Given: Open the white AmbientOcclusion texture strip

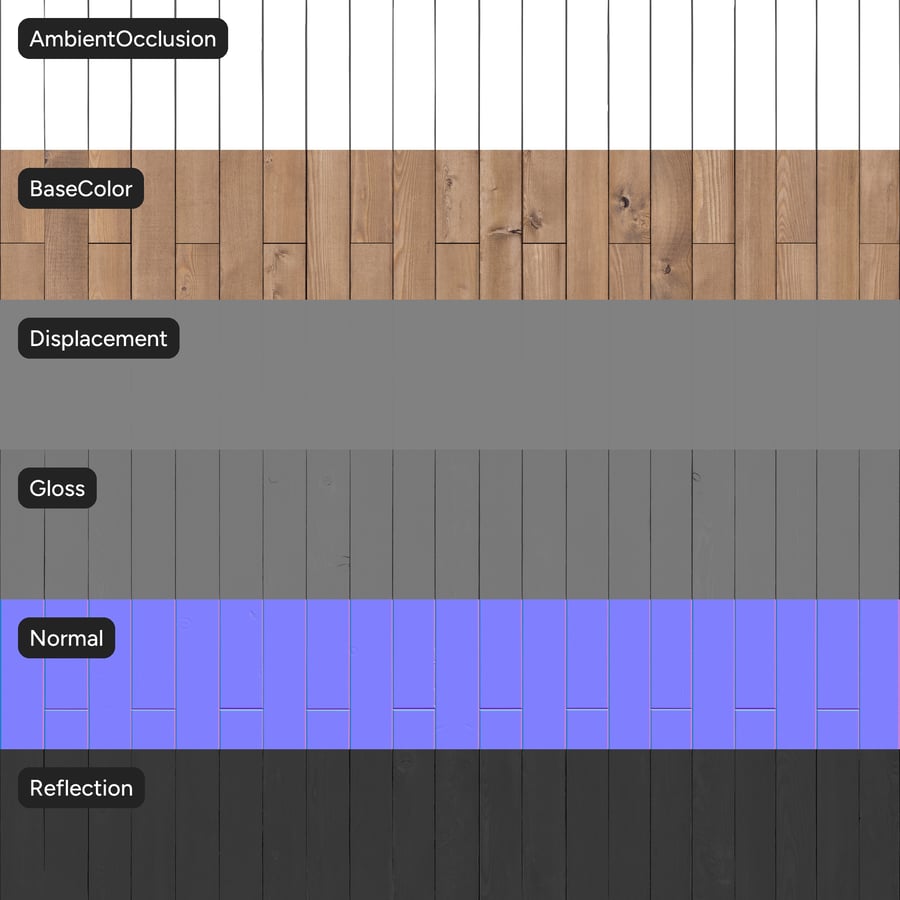Looking at the screenshot, I should click(x=450, y=75).
